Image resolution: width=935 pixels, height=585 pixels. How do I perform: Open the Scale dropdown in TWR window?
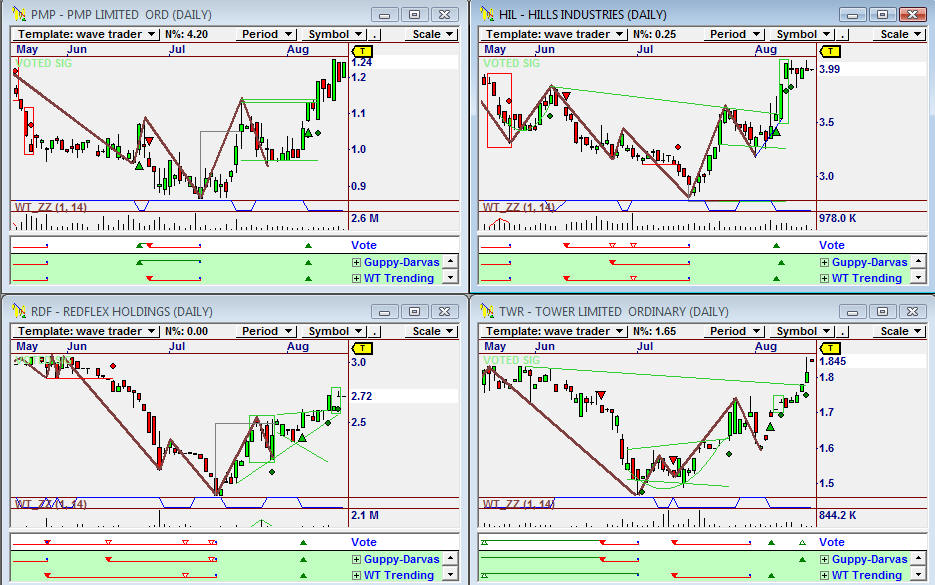coord(901,331)
